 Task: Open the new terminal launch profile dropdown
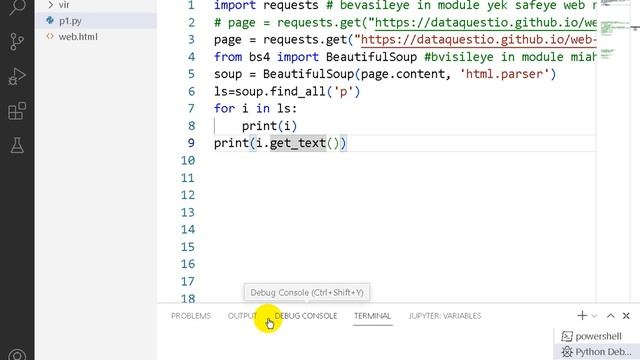click(594, 316)
